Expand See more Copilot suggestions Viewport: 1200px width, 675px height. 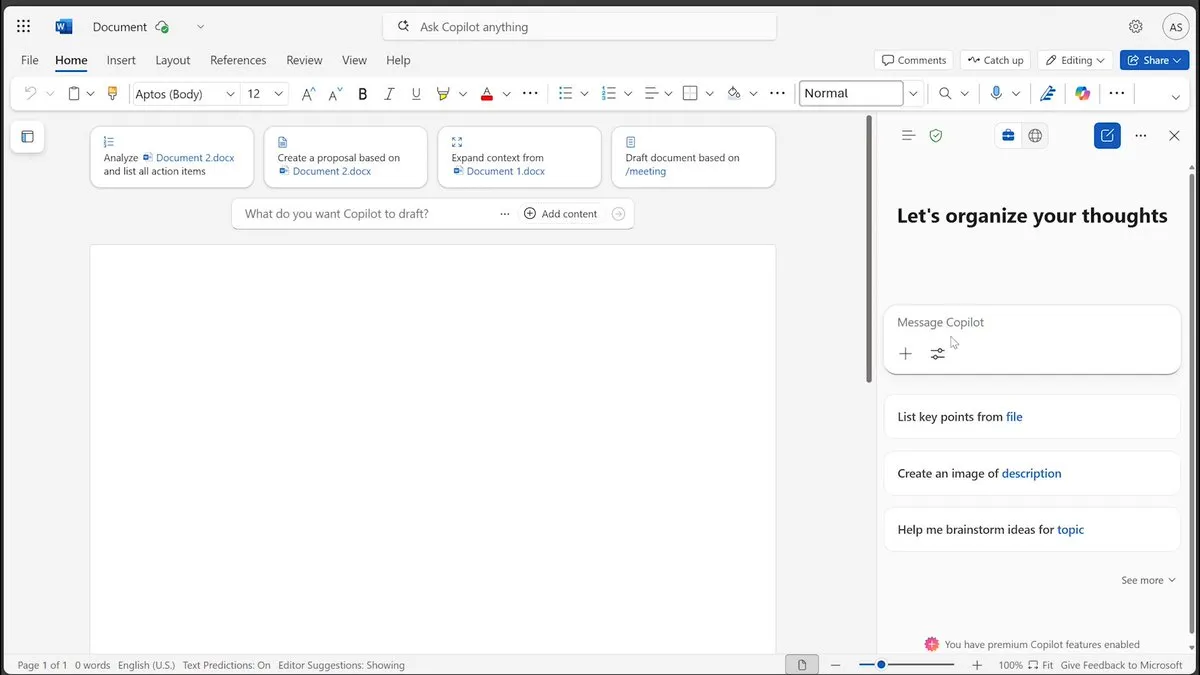[1146, 580]
